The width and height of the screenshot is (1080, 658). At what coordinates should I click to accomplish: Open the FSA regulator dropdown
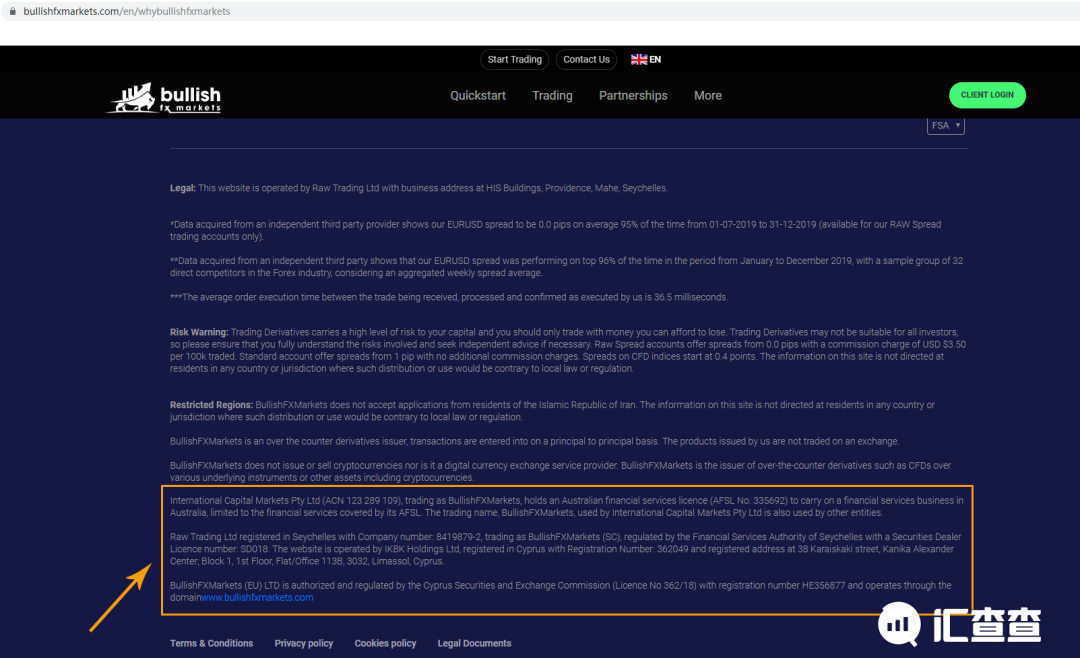pos(946,125)
